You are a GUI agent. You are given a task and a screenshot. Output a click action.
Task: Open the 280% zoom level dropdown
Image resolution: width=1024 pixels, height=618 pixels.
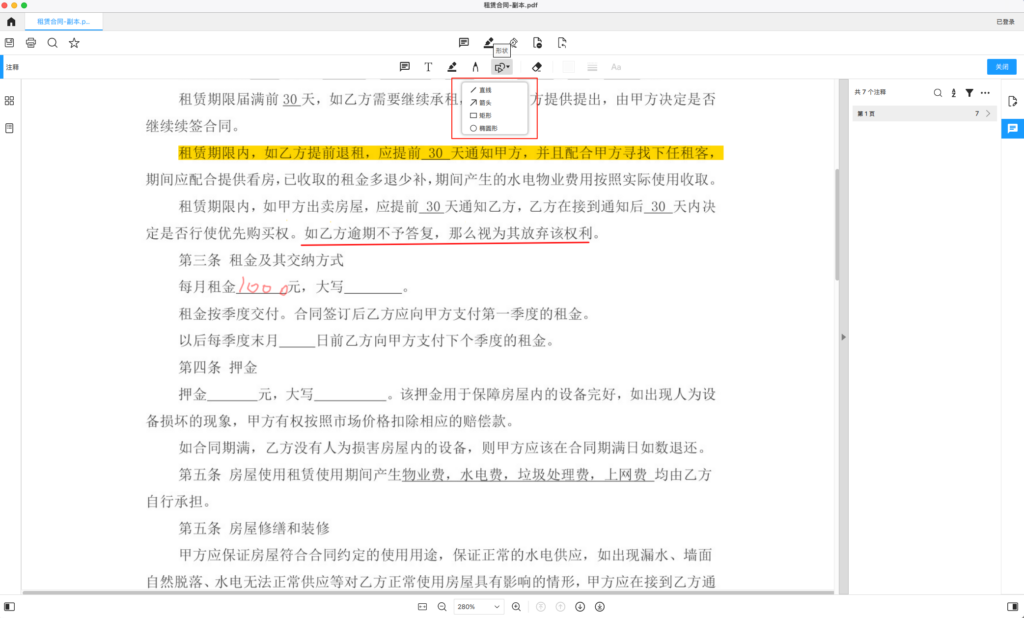click(479, 607)
